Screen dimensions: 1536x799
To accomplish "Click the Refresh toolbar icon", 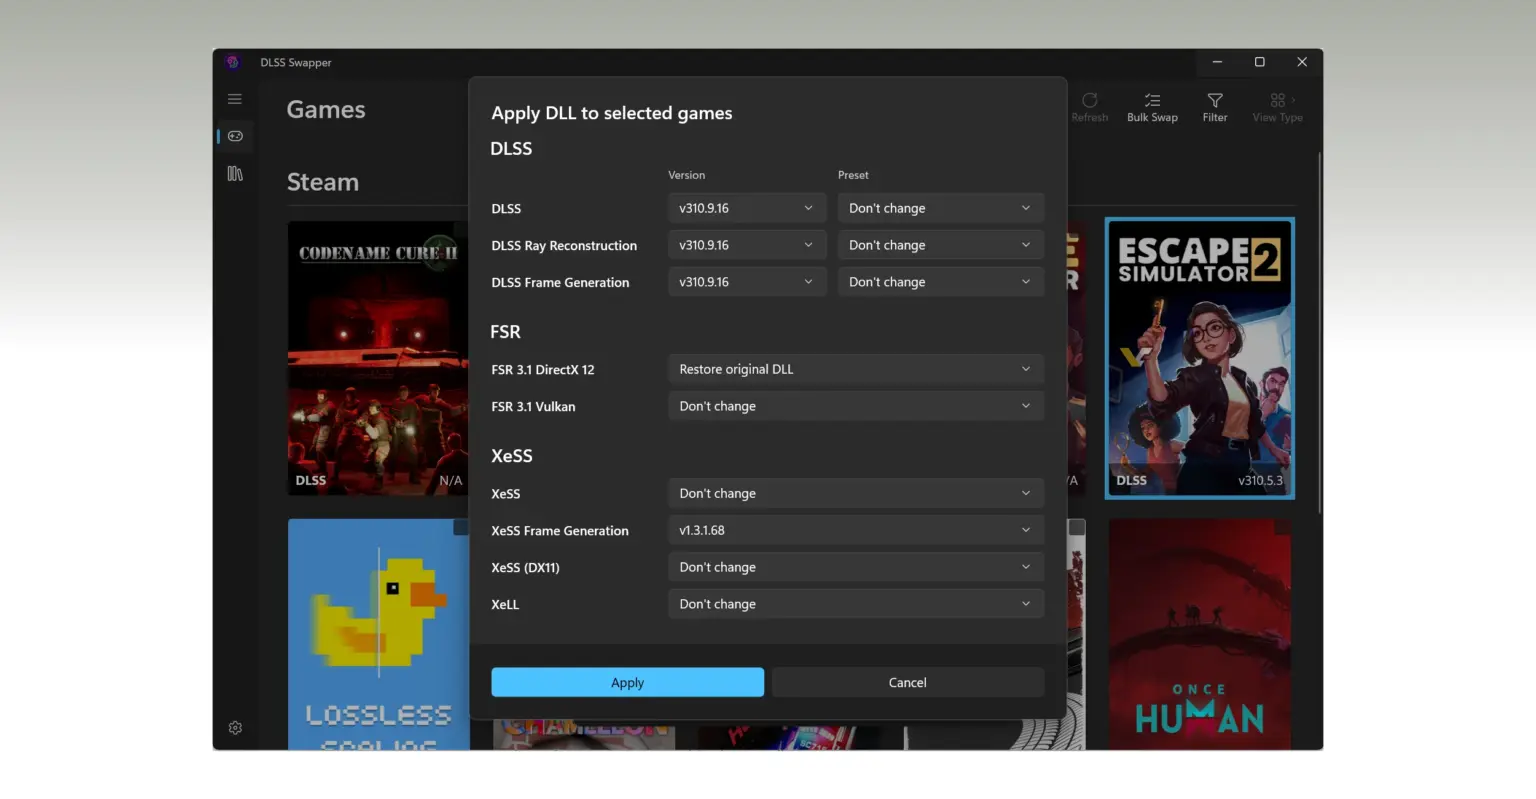I will click(x=1090, y=107).
